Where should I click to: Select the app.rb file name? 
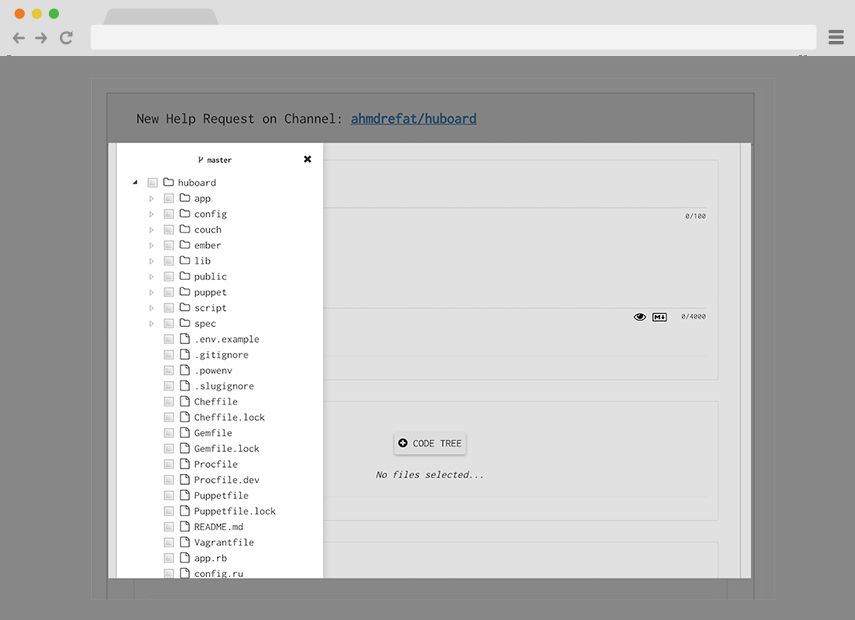click(210, 558)
